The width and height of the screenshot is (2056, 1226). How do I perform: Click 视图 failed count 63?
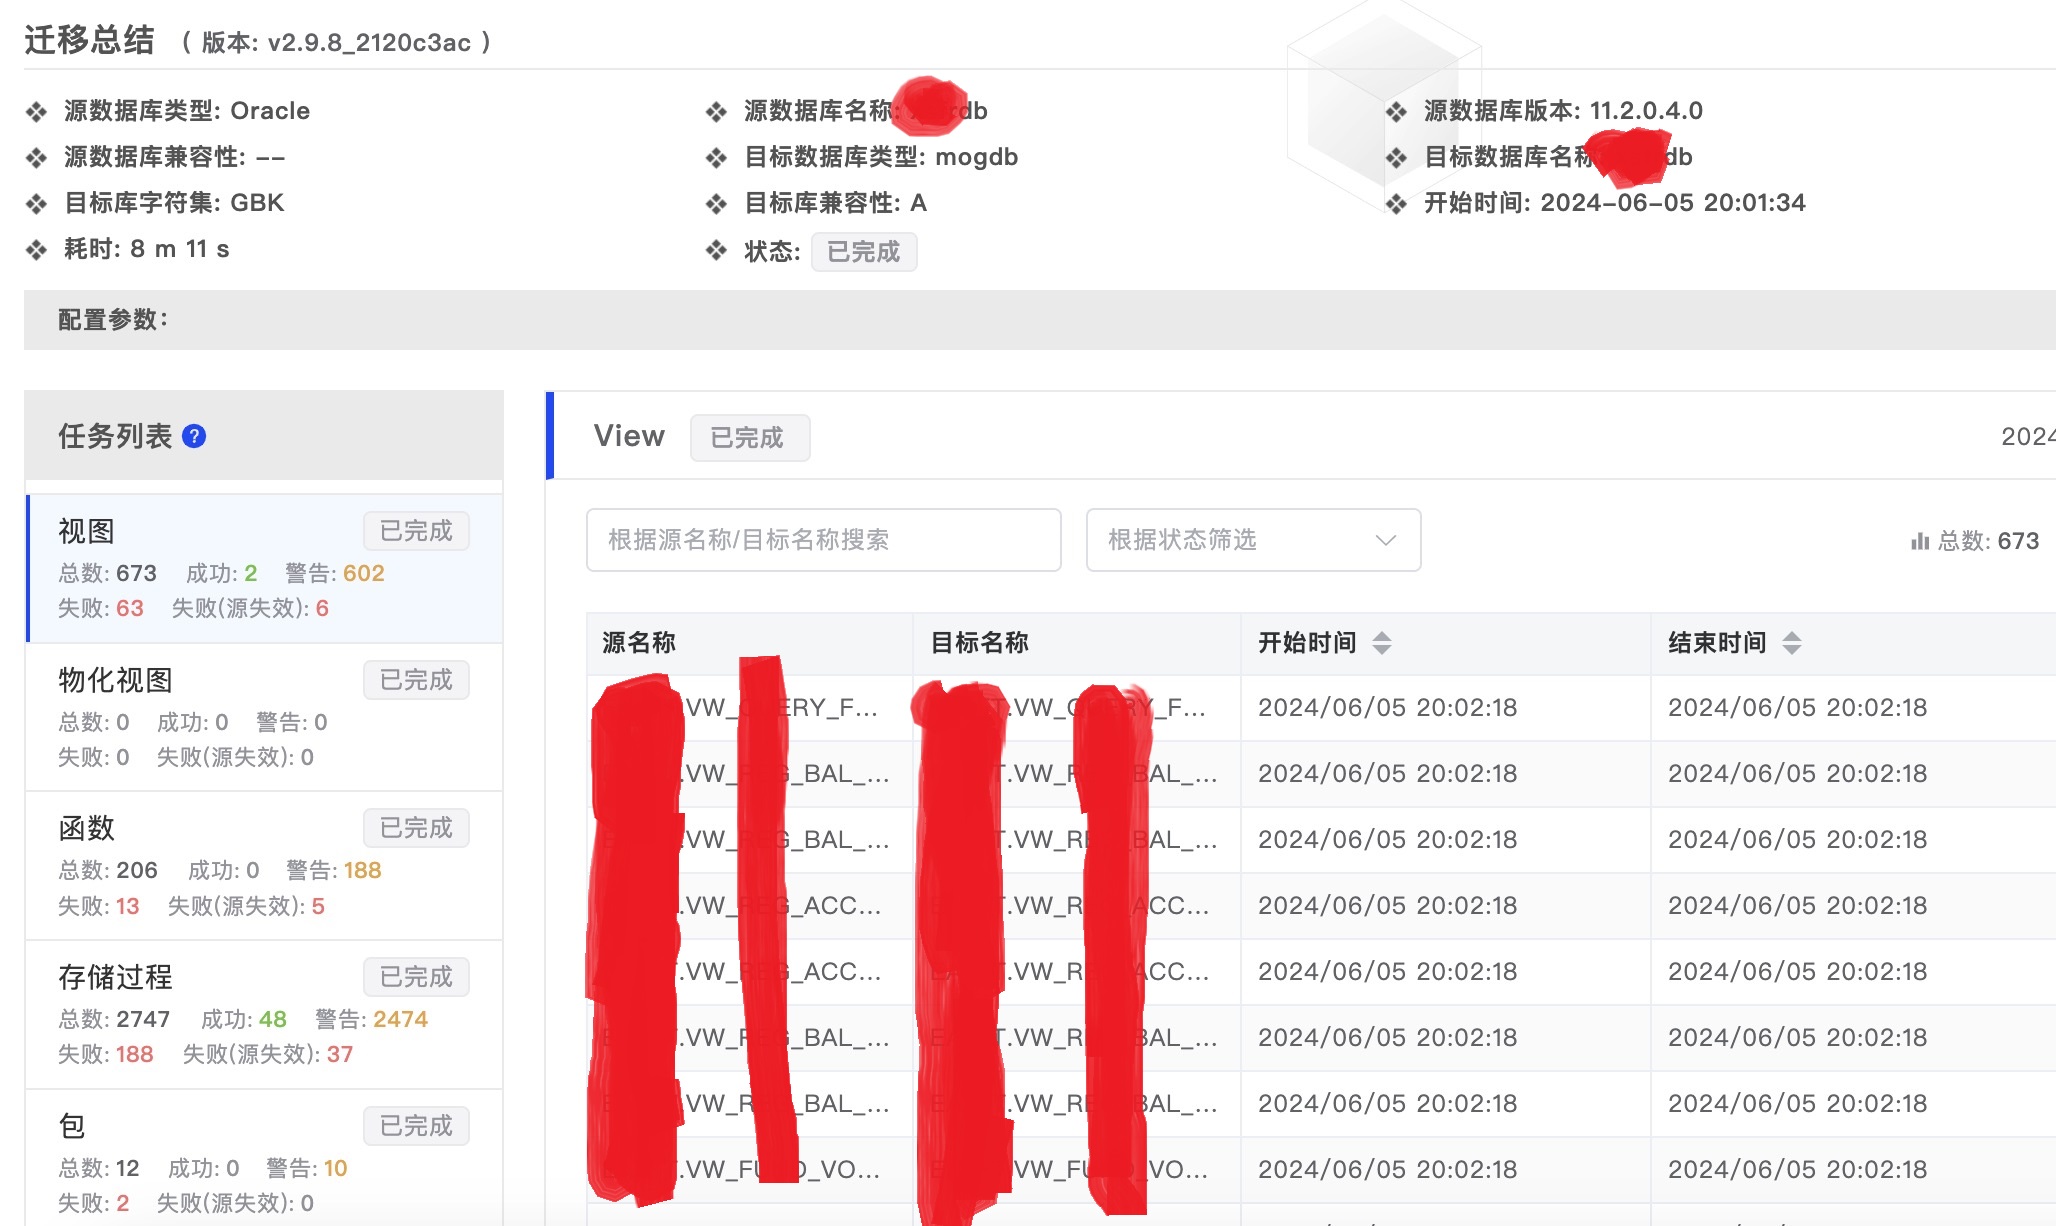130,608
